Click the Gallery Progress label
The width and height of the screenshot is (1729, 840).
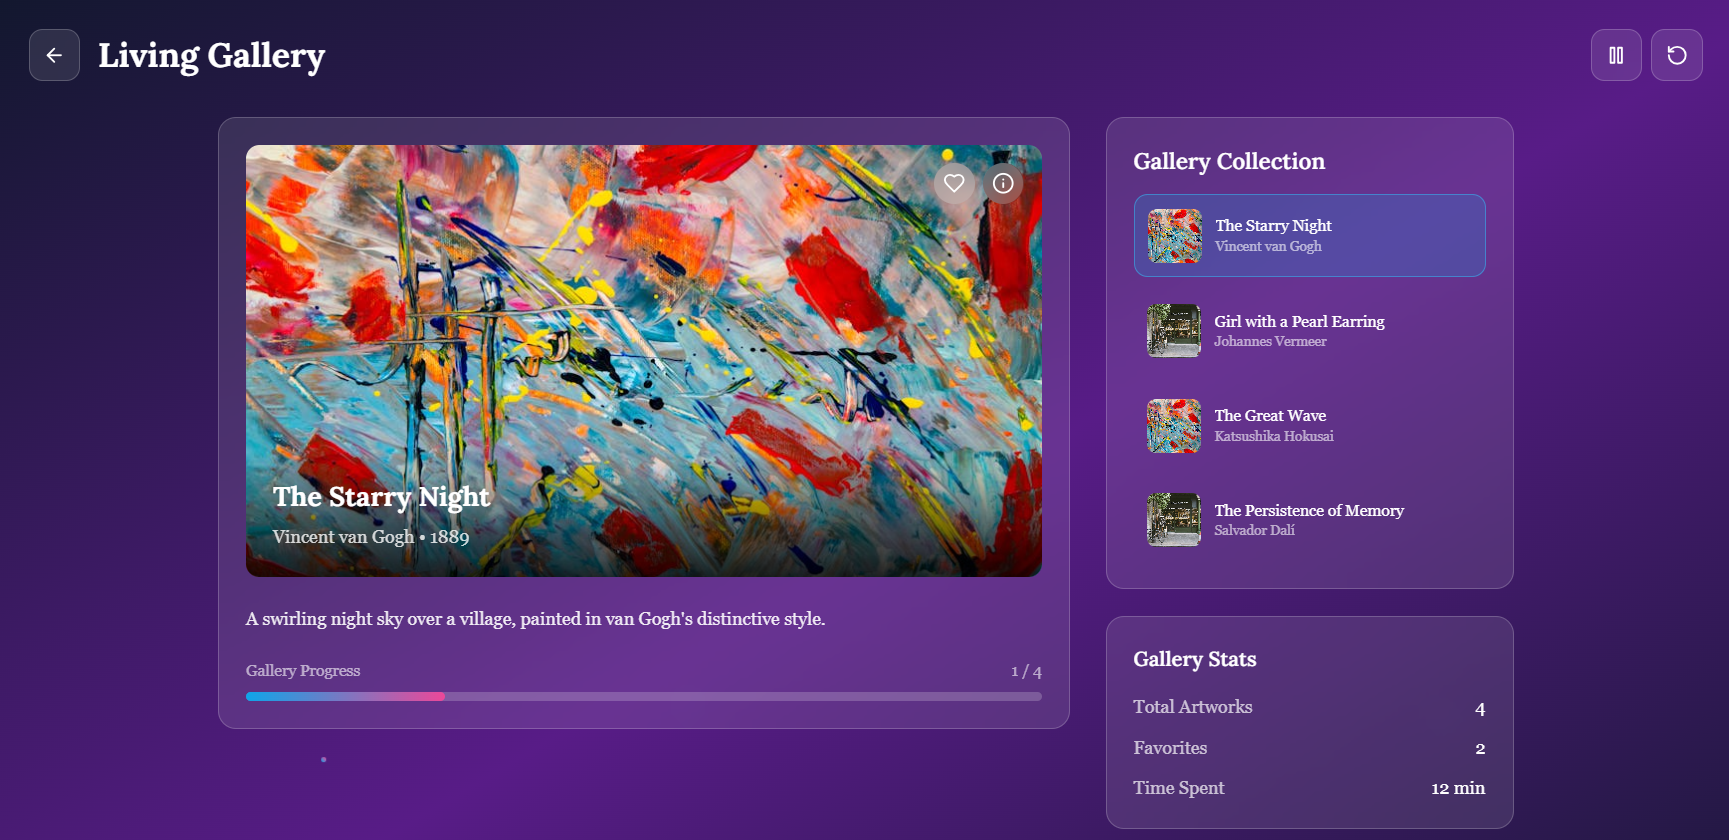303,671
